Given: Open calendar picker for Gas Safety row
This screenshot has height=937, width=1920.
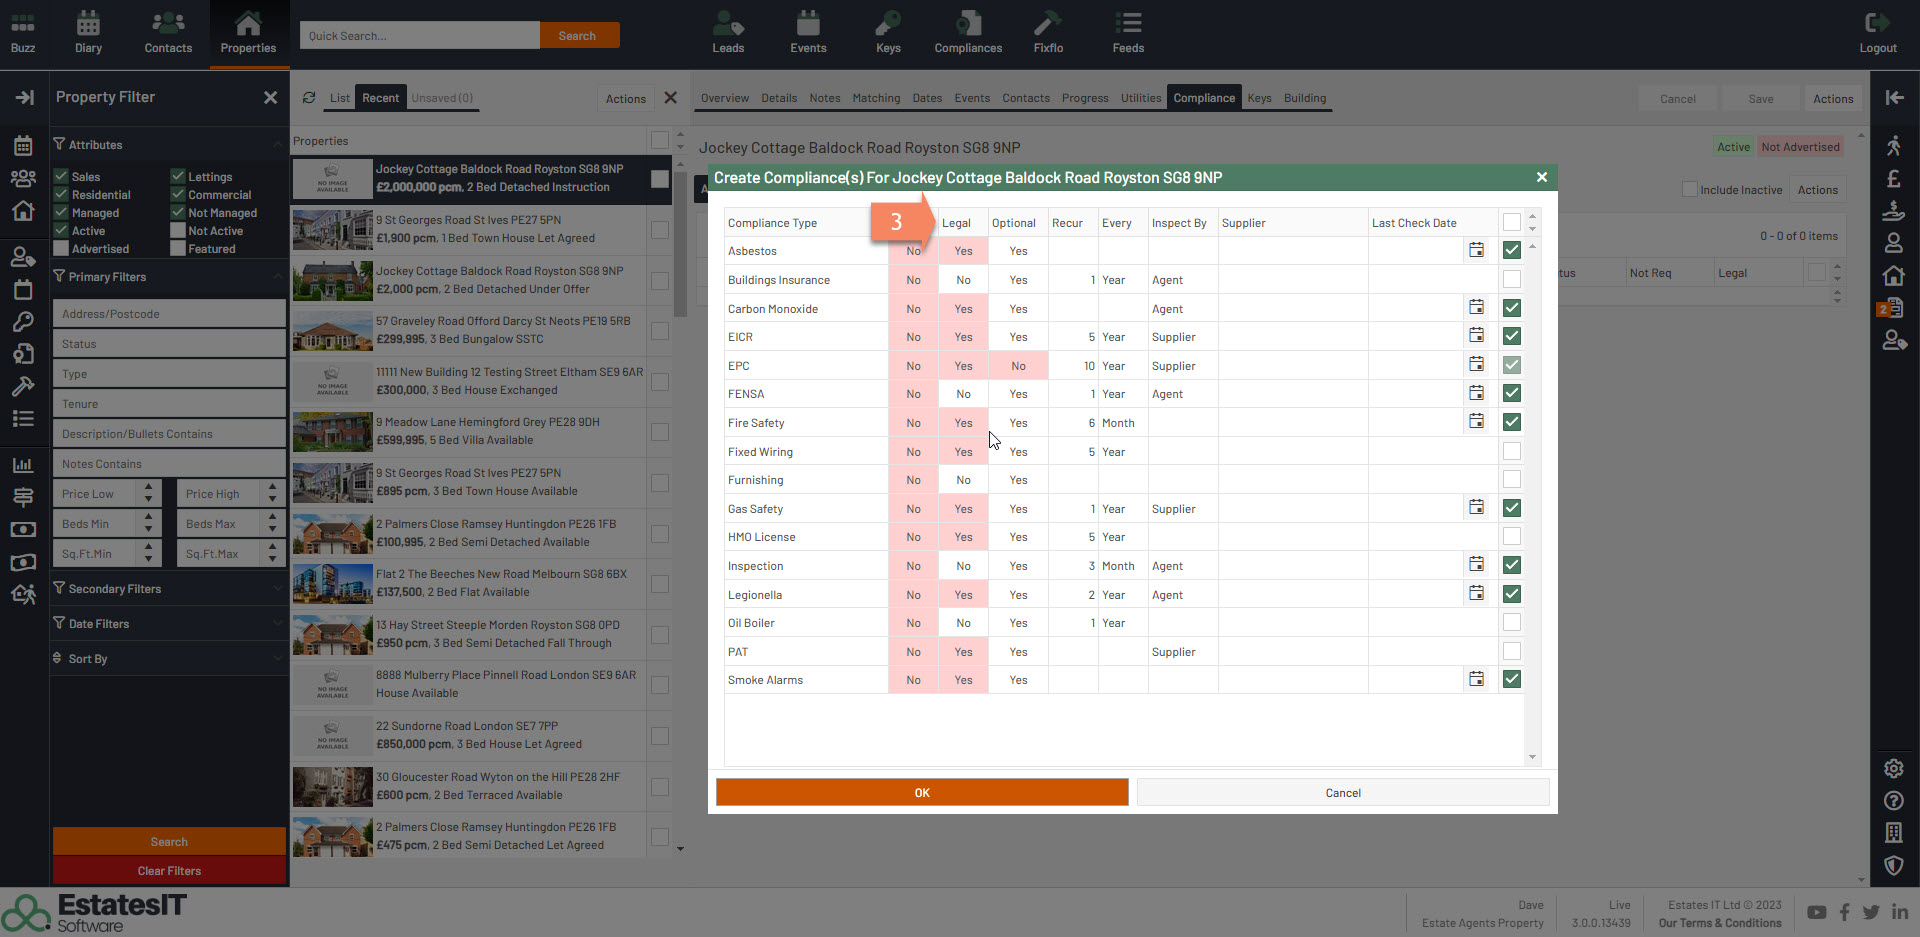Looking at the screenshot, I should coord(1476,508).
